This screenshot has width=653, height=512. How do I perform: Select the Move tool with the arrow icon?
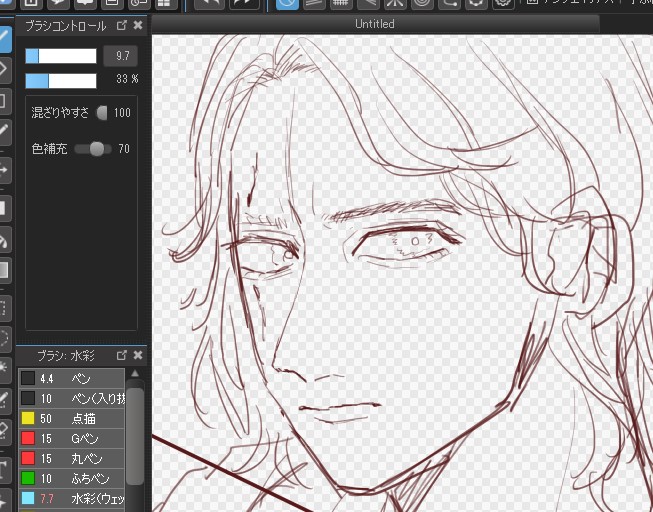[x=4, y=170]
